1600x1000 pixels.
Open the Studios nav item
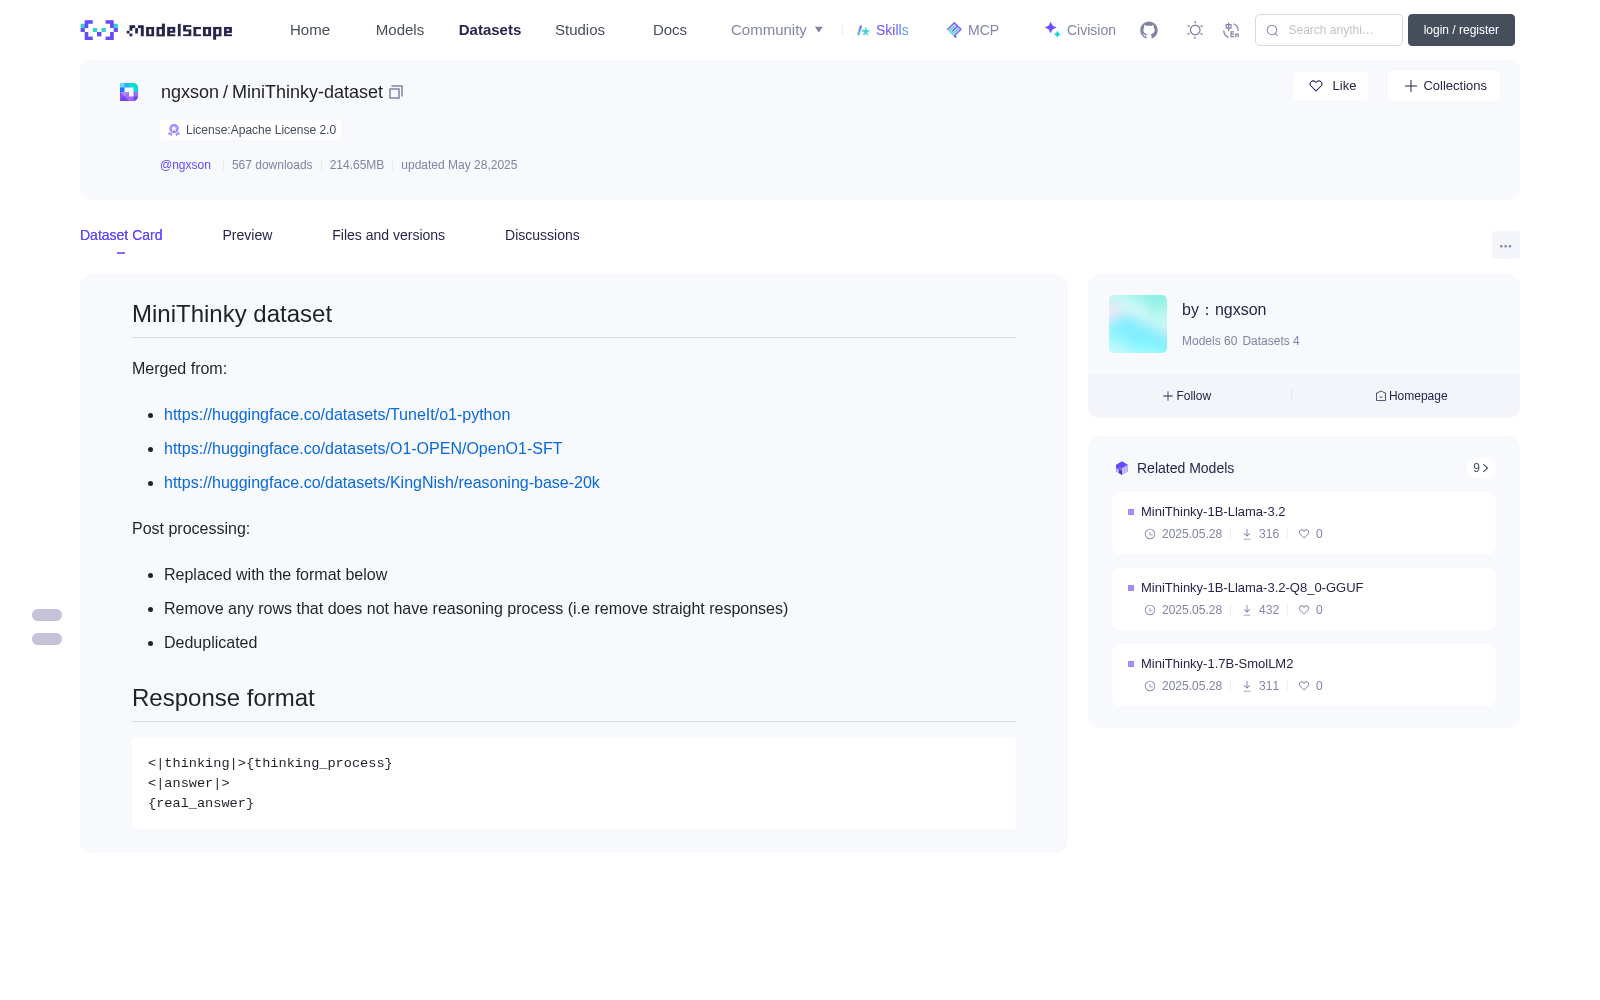tap(580, 30)
